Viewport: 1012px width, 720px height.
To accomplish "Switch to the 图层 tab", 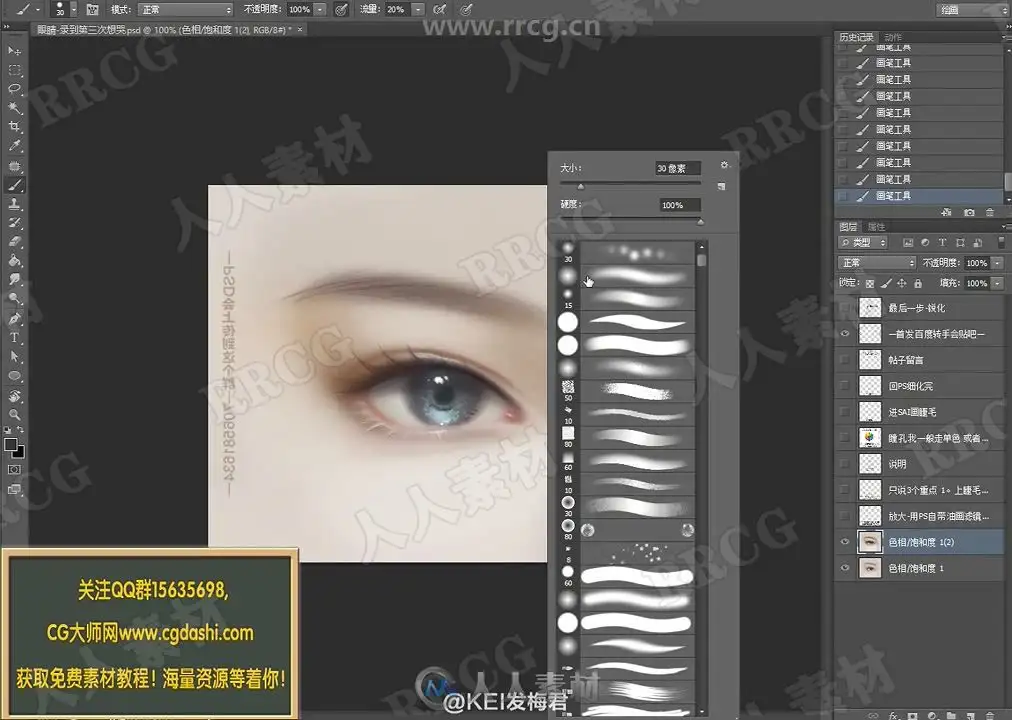I will pyautogui.click(x=848, y=226).
